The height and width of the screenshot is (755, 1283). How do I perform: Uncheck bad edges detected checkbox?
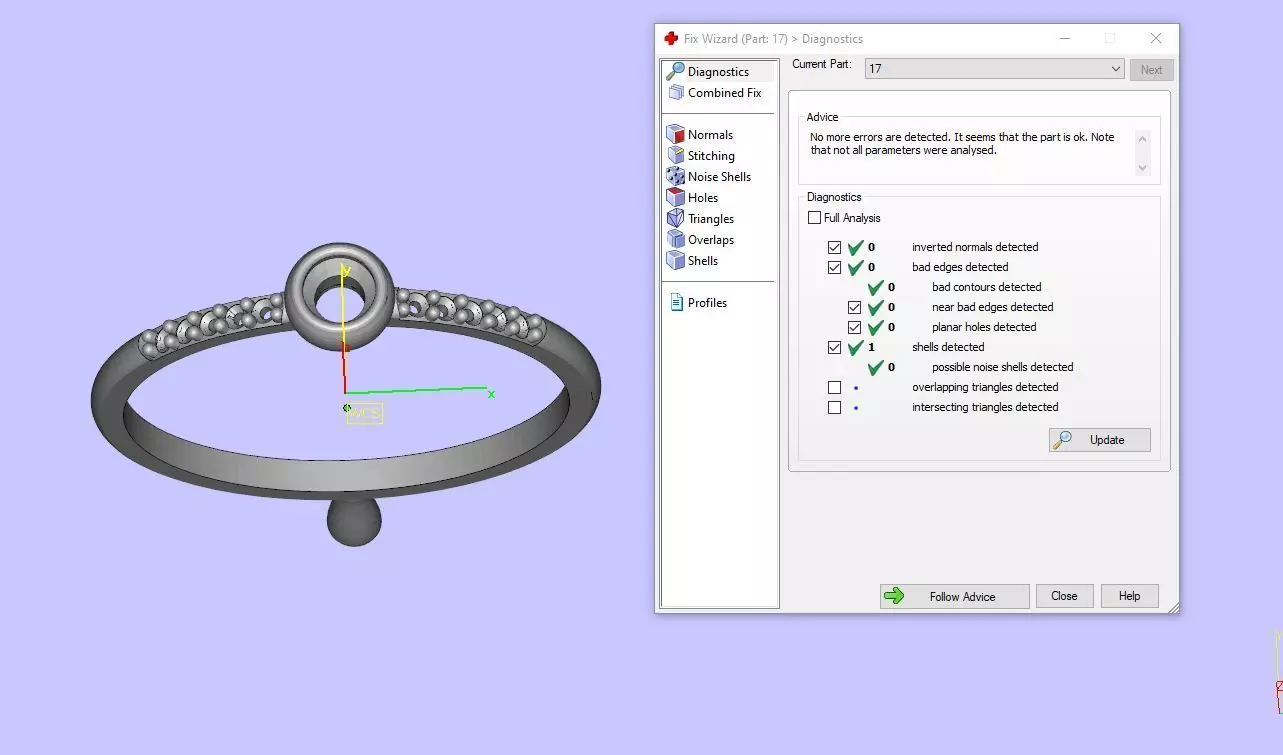pos(835,267)
